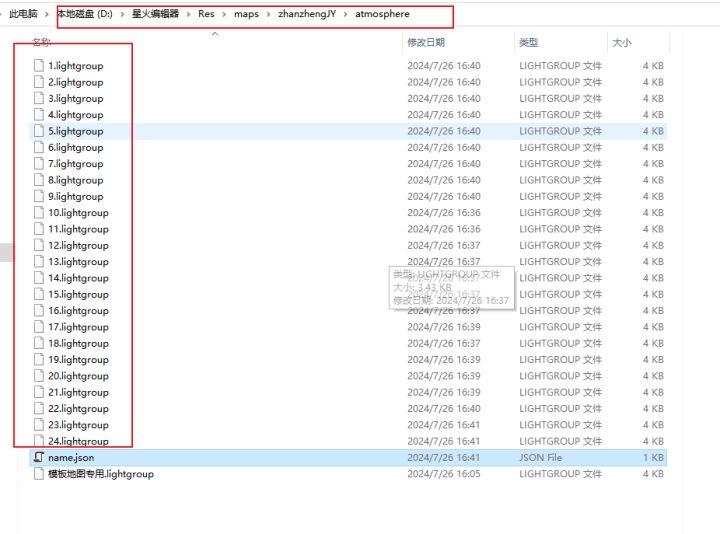Image resolution: width=720 pixels, height=534 pixels.
Task: Select the file 21.lightgroup
Action: [x=79, y=392]
